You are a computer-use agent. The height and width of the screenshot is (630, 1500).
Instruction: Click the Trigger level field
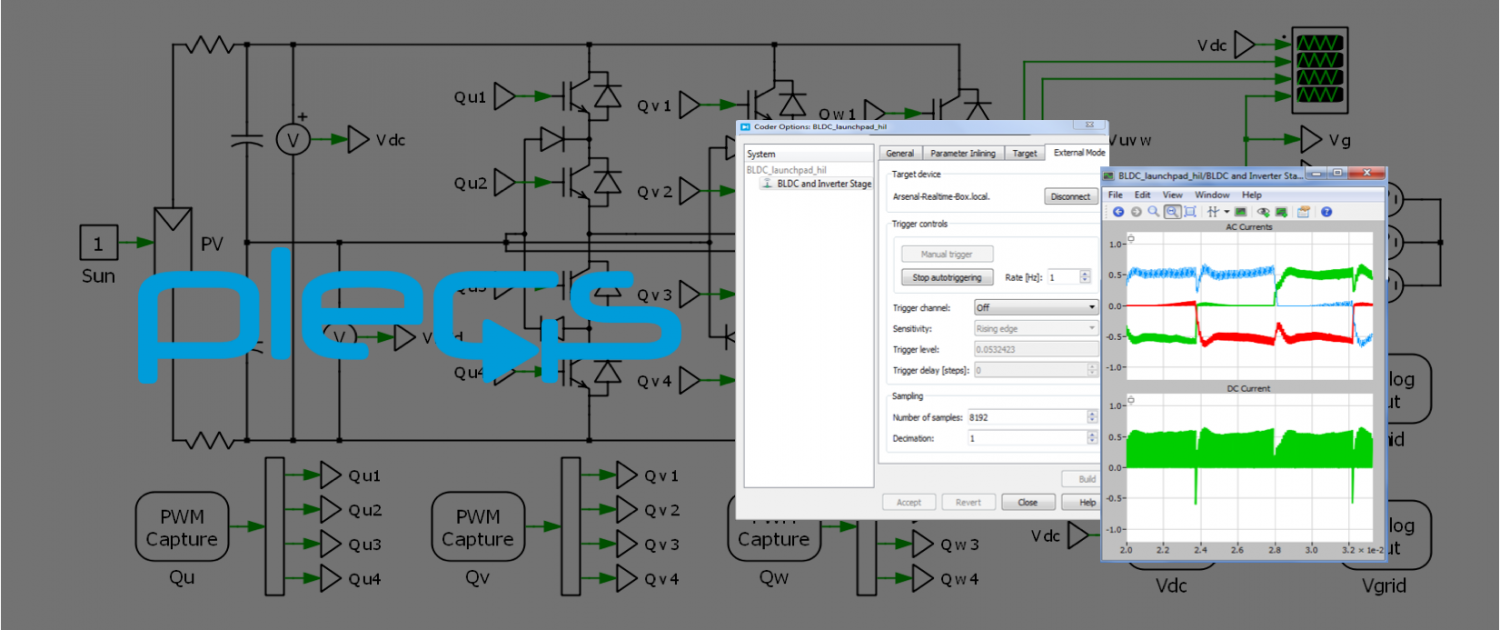[x=1035, y=349]
